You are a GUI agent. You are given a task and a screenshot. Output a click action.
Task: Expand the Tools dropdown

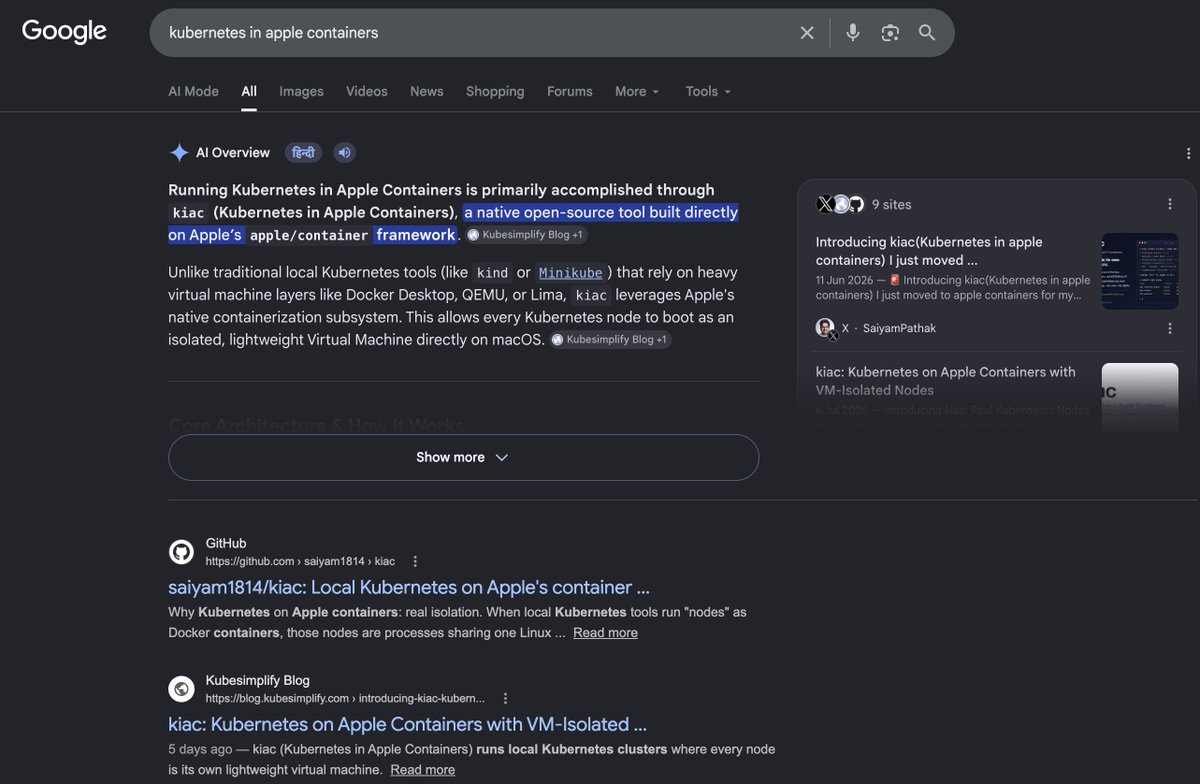(x=708, y=91)
